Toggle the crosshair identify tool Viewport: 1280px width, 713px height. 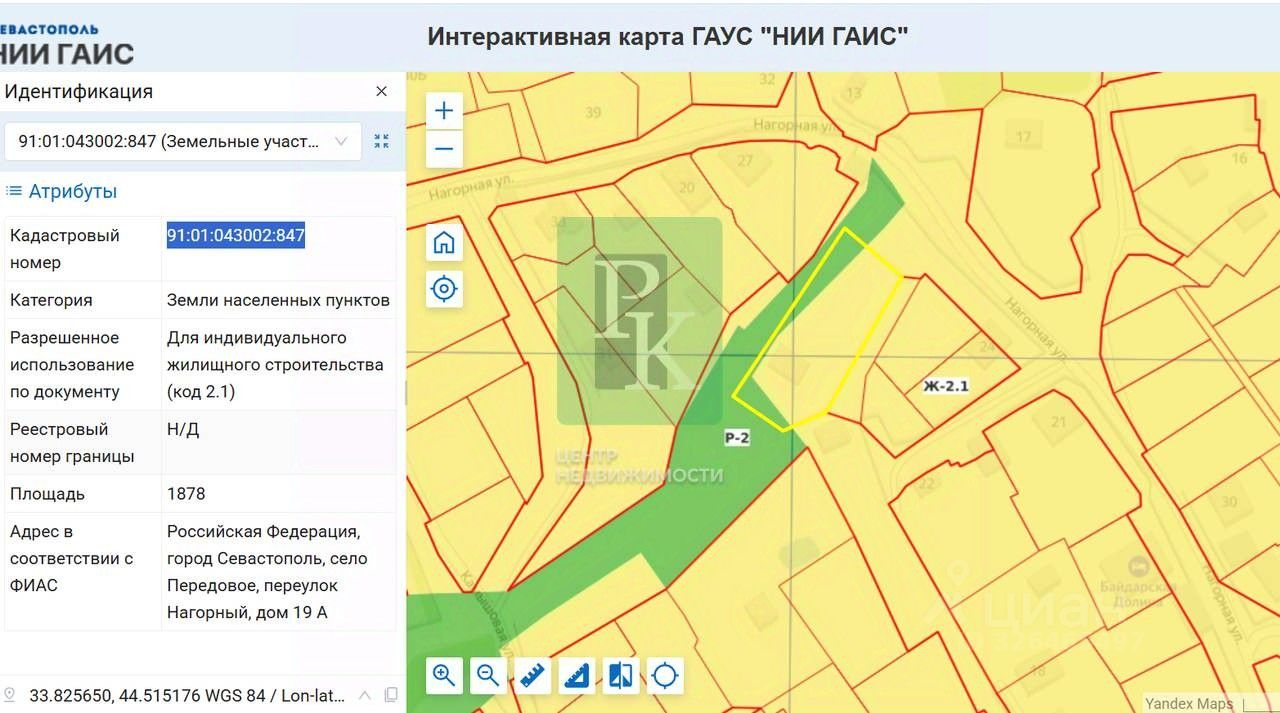pyautogui.click(x=665, y=675)
